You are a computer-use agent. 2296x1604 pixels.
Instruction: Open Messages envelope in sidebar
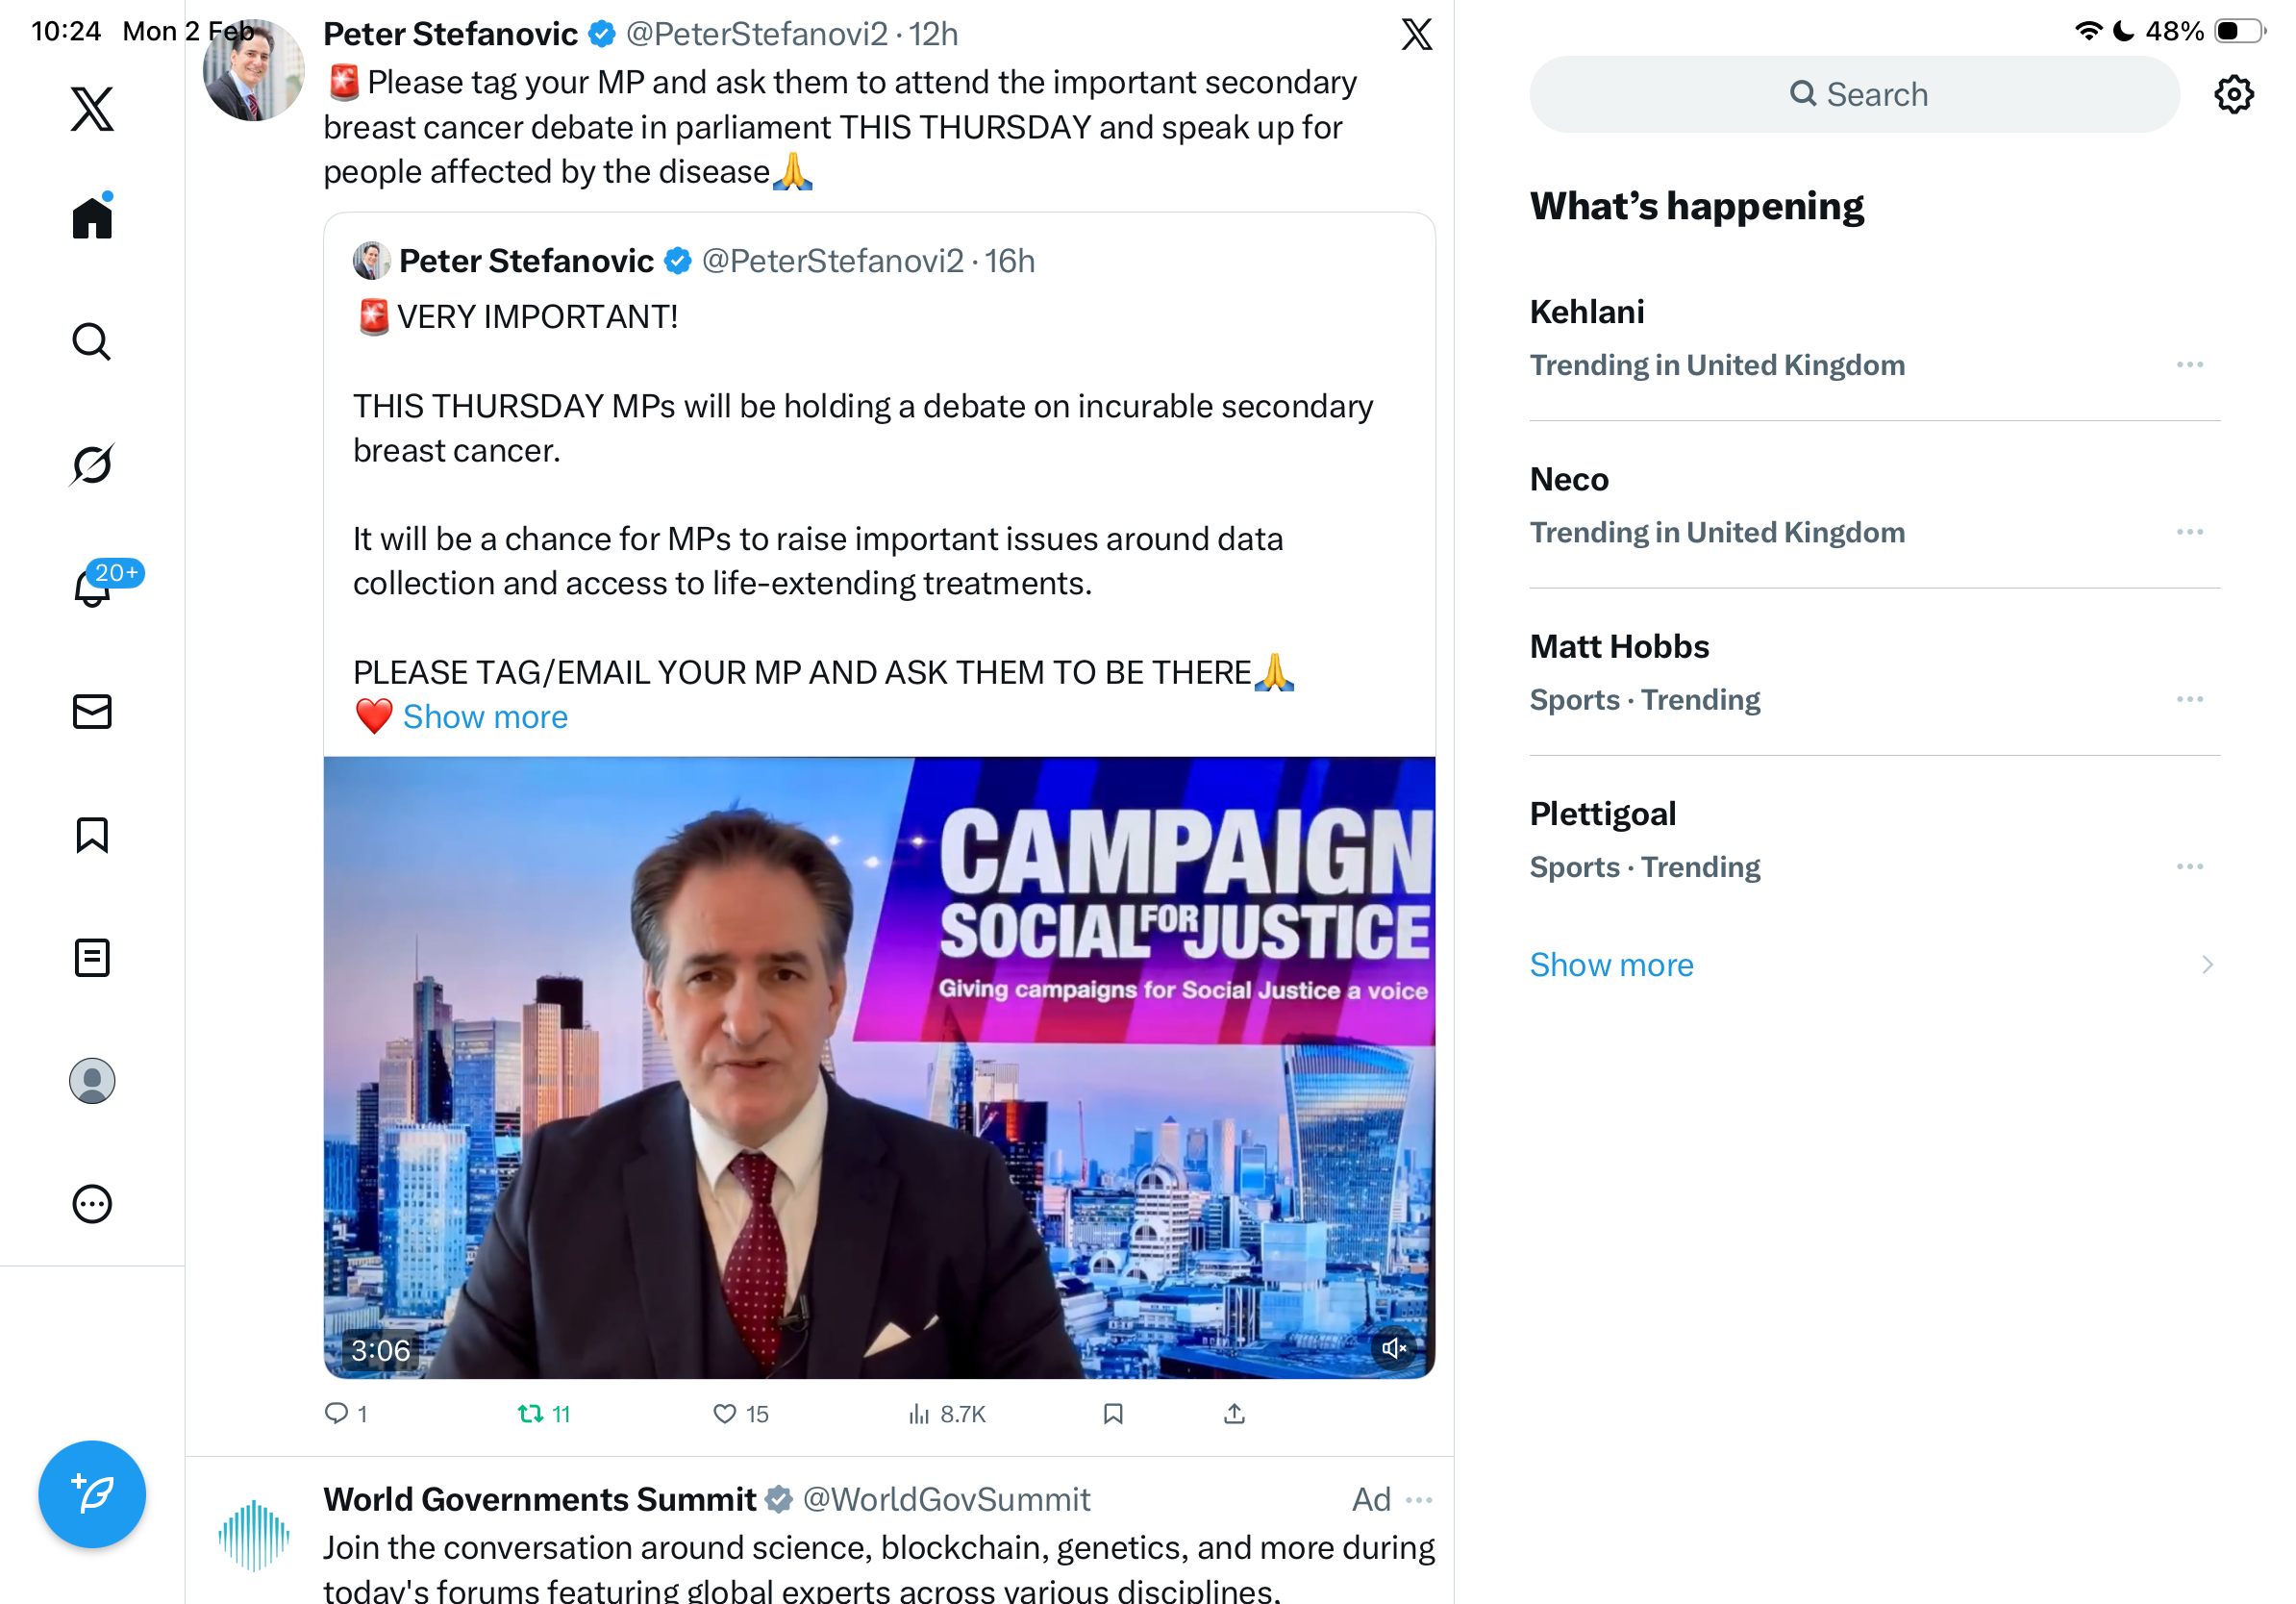pyautogui.click(x=92, y=711)
